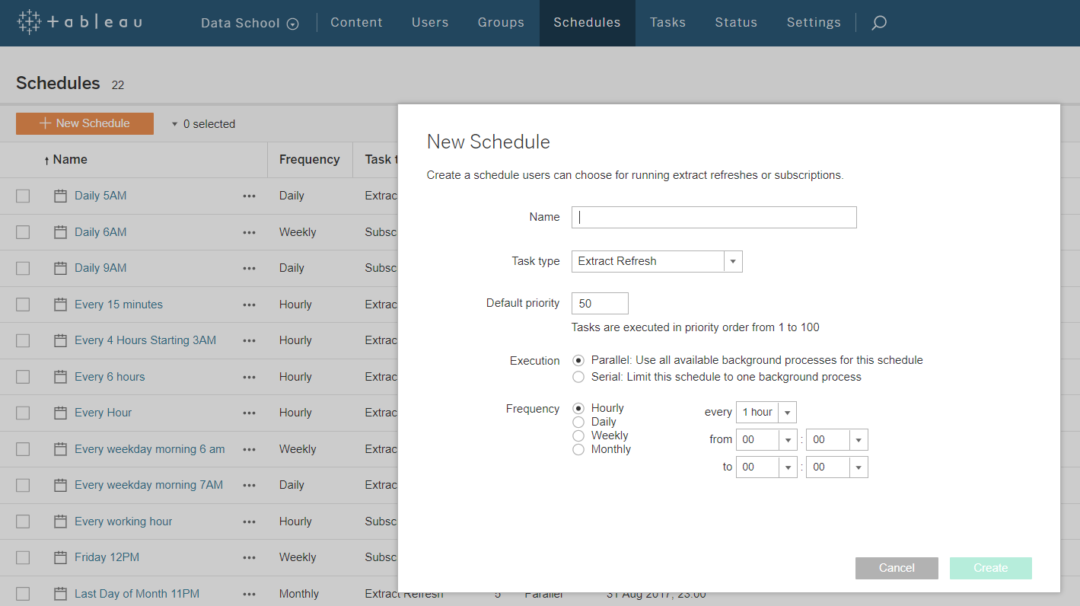Click the New Schedule button
Screen dimensions: 1080x606
84,123
